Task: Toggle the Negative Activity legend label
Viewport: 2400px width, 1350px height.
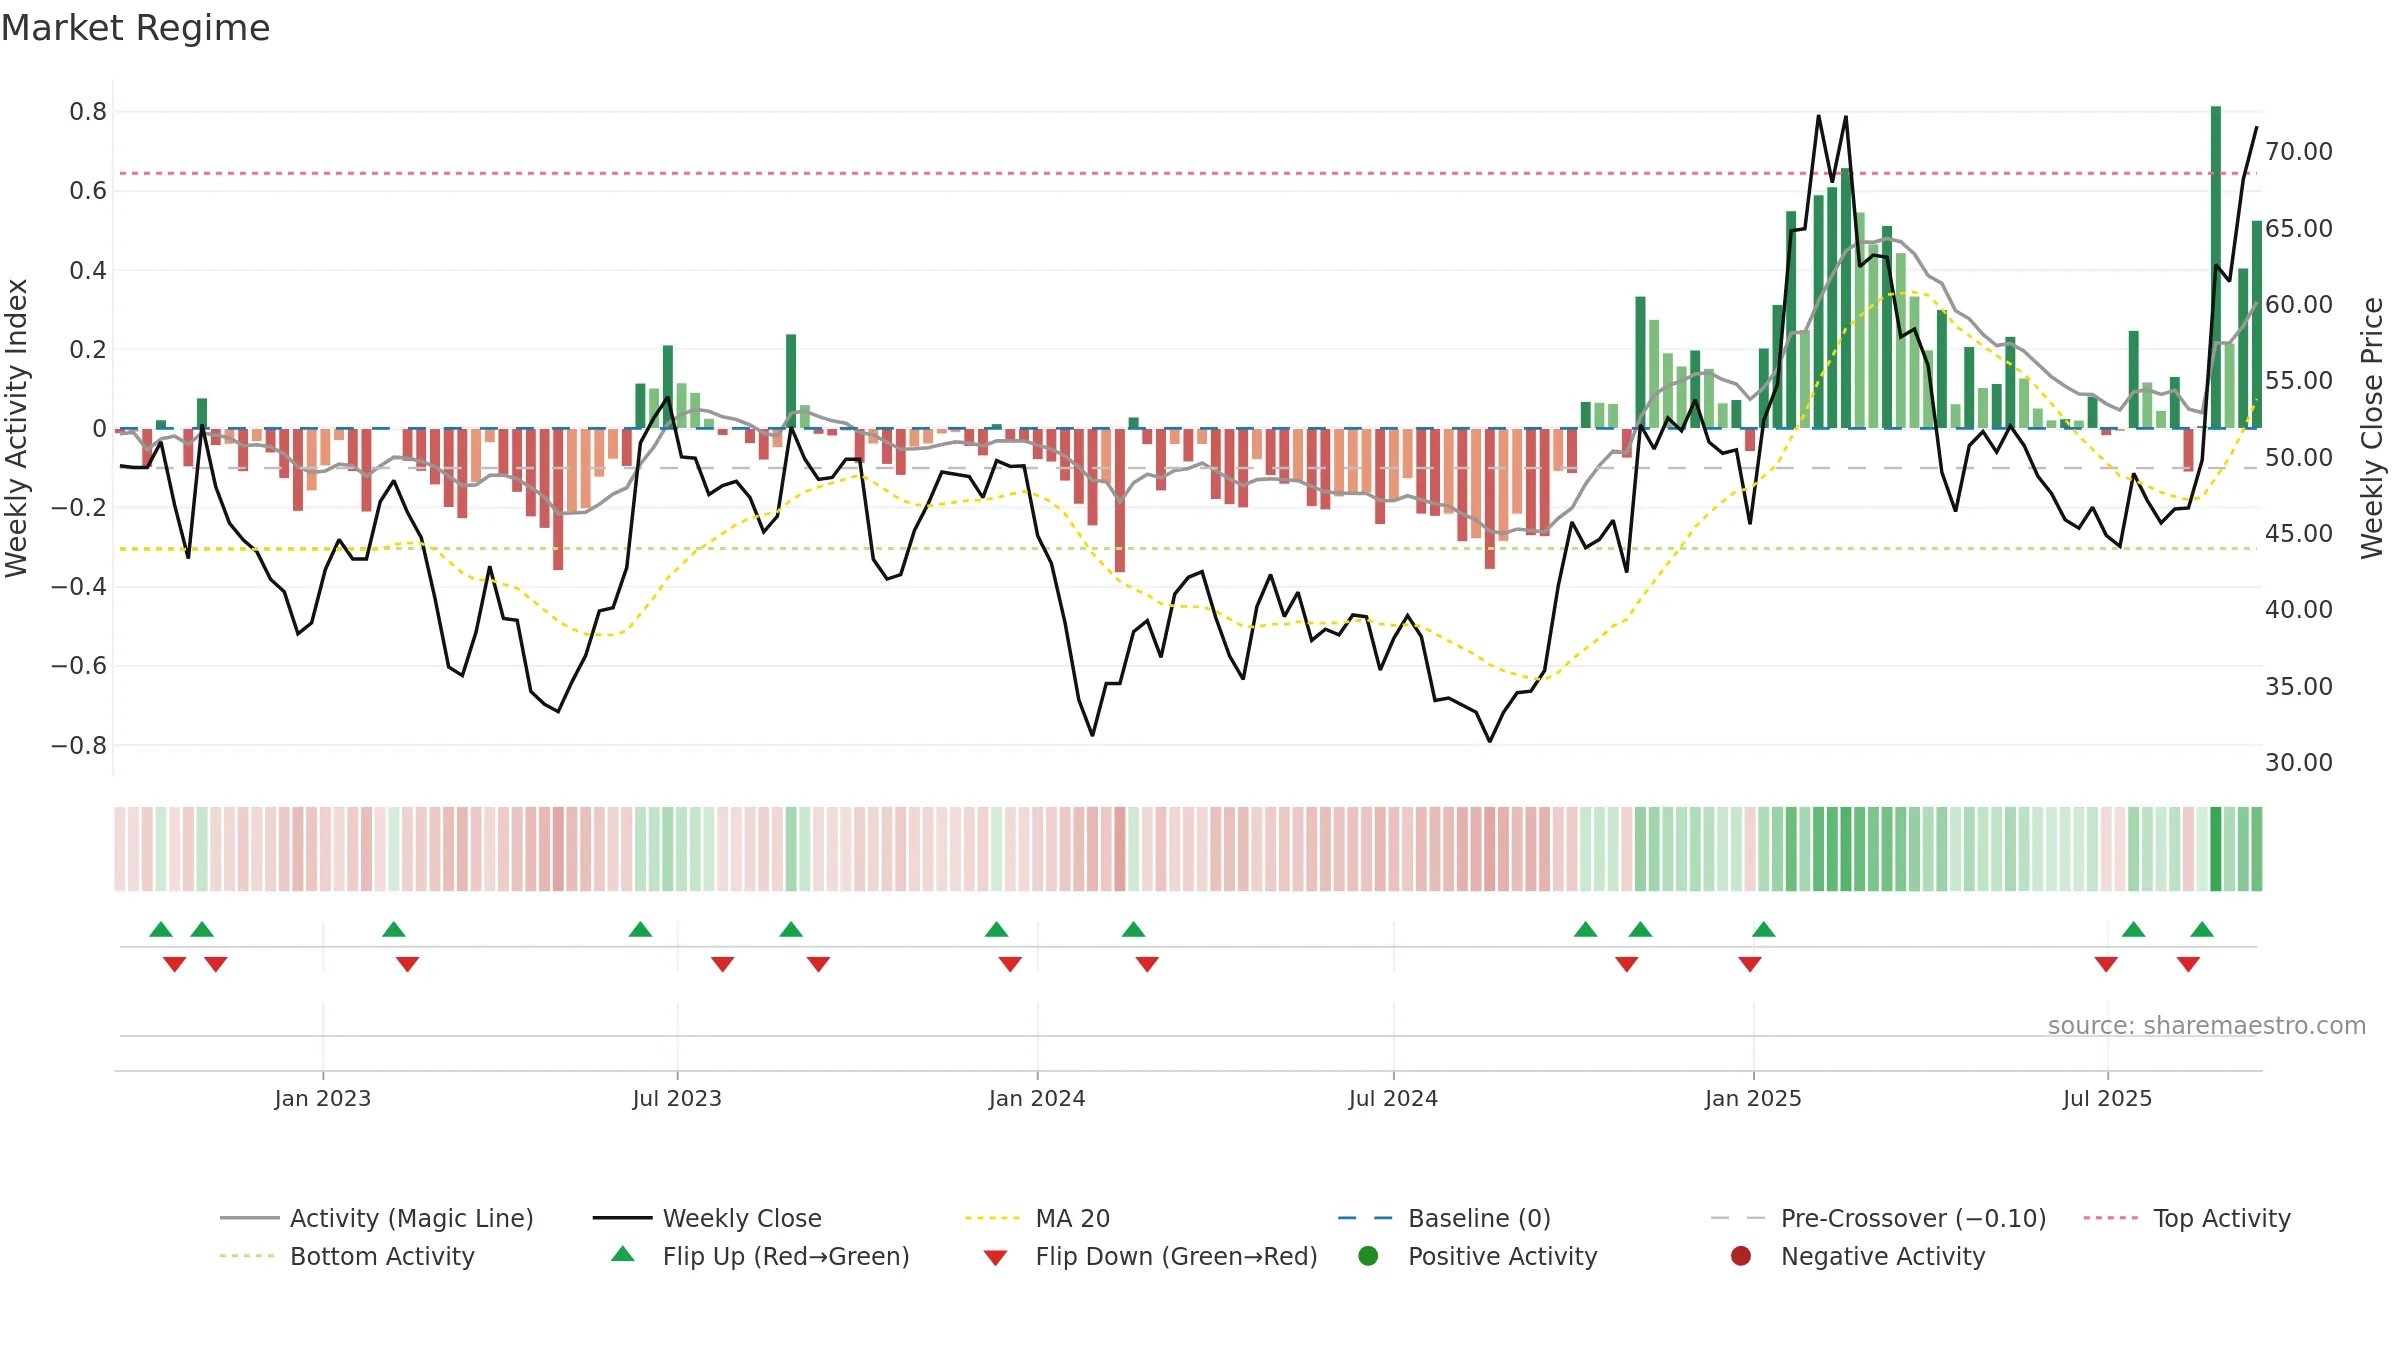Action: pyautogui.click(x=1883, y=1256)
